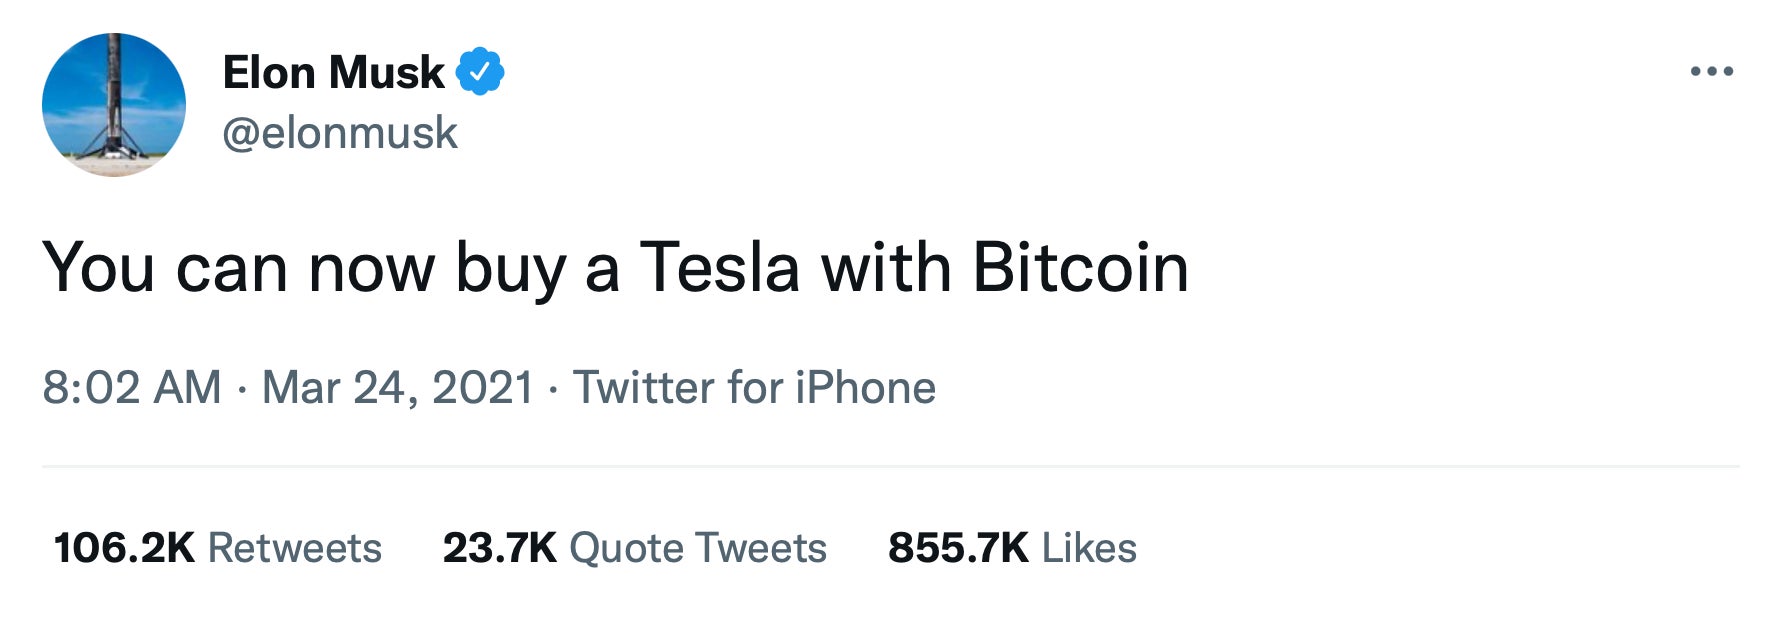
Task: Click the word buy in the tweet
Action: pyautogui.click(x=510, y=270)
